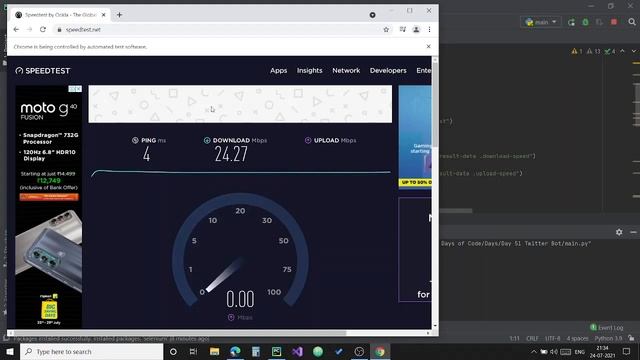
Task: Click the red Stop button in PyCharm
Action: [x=614, y=22]
